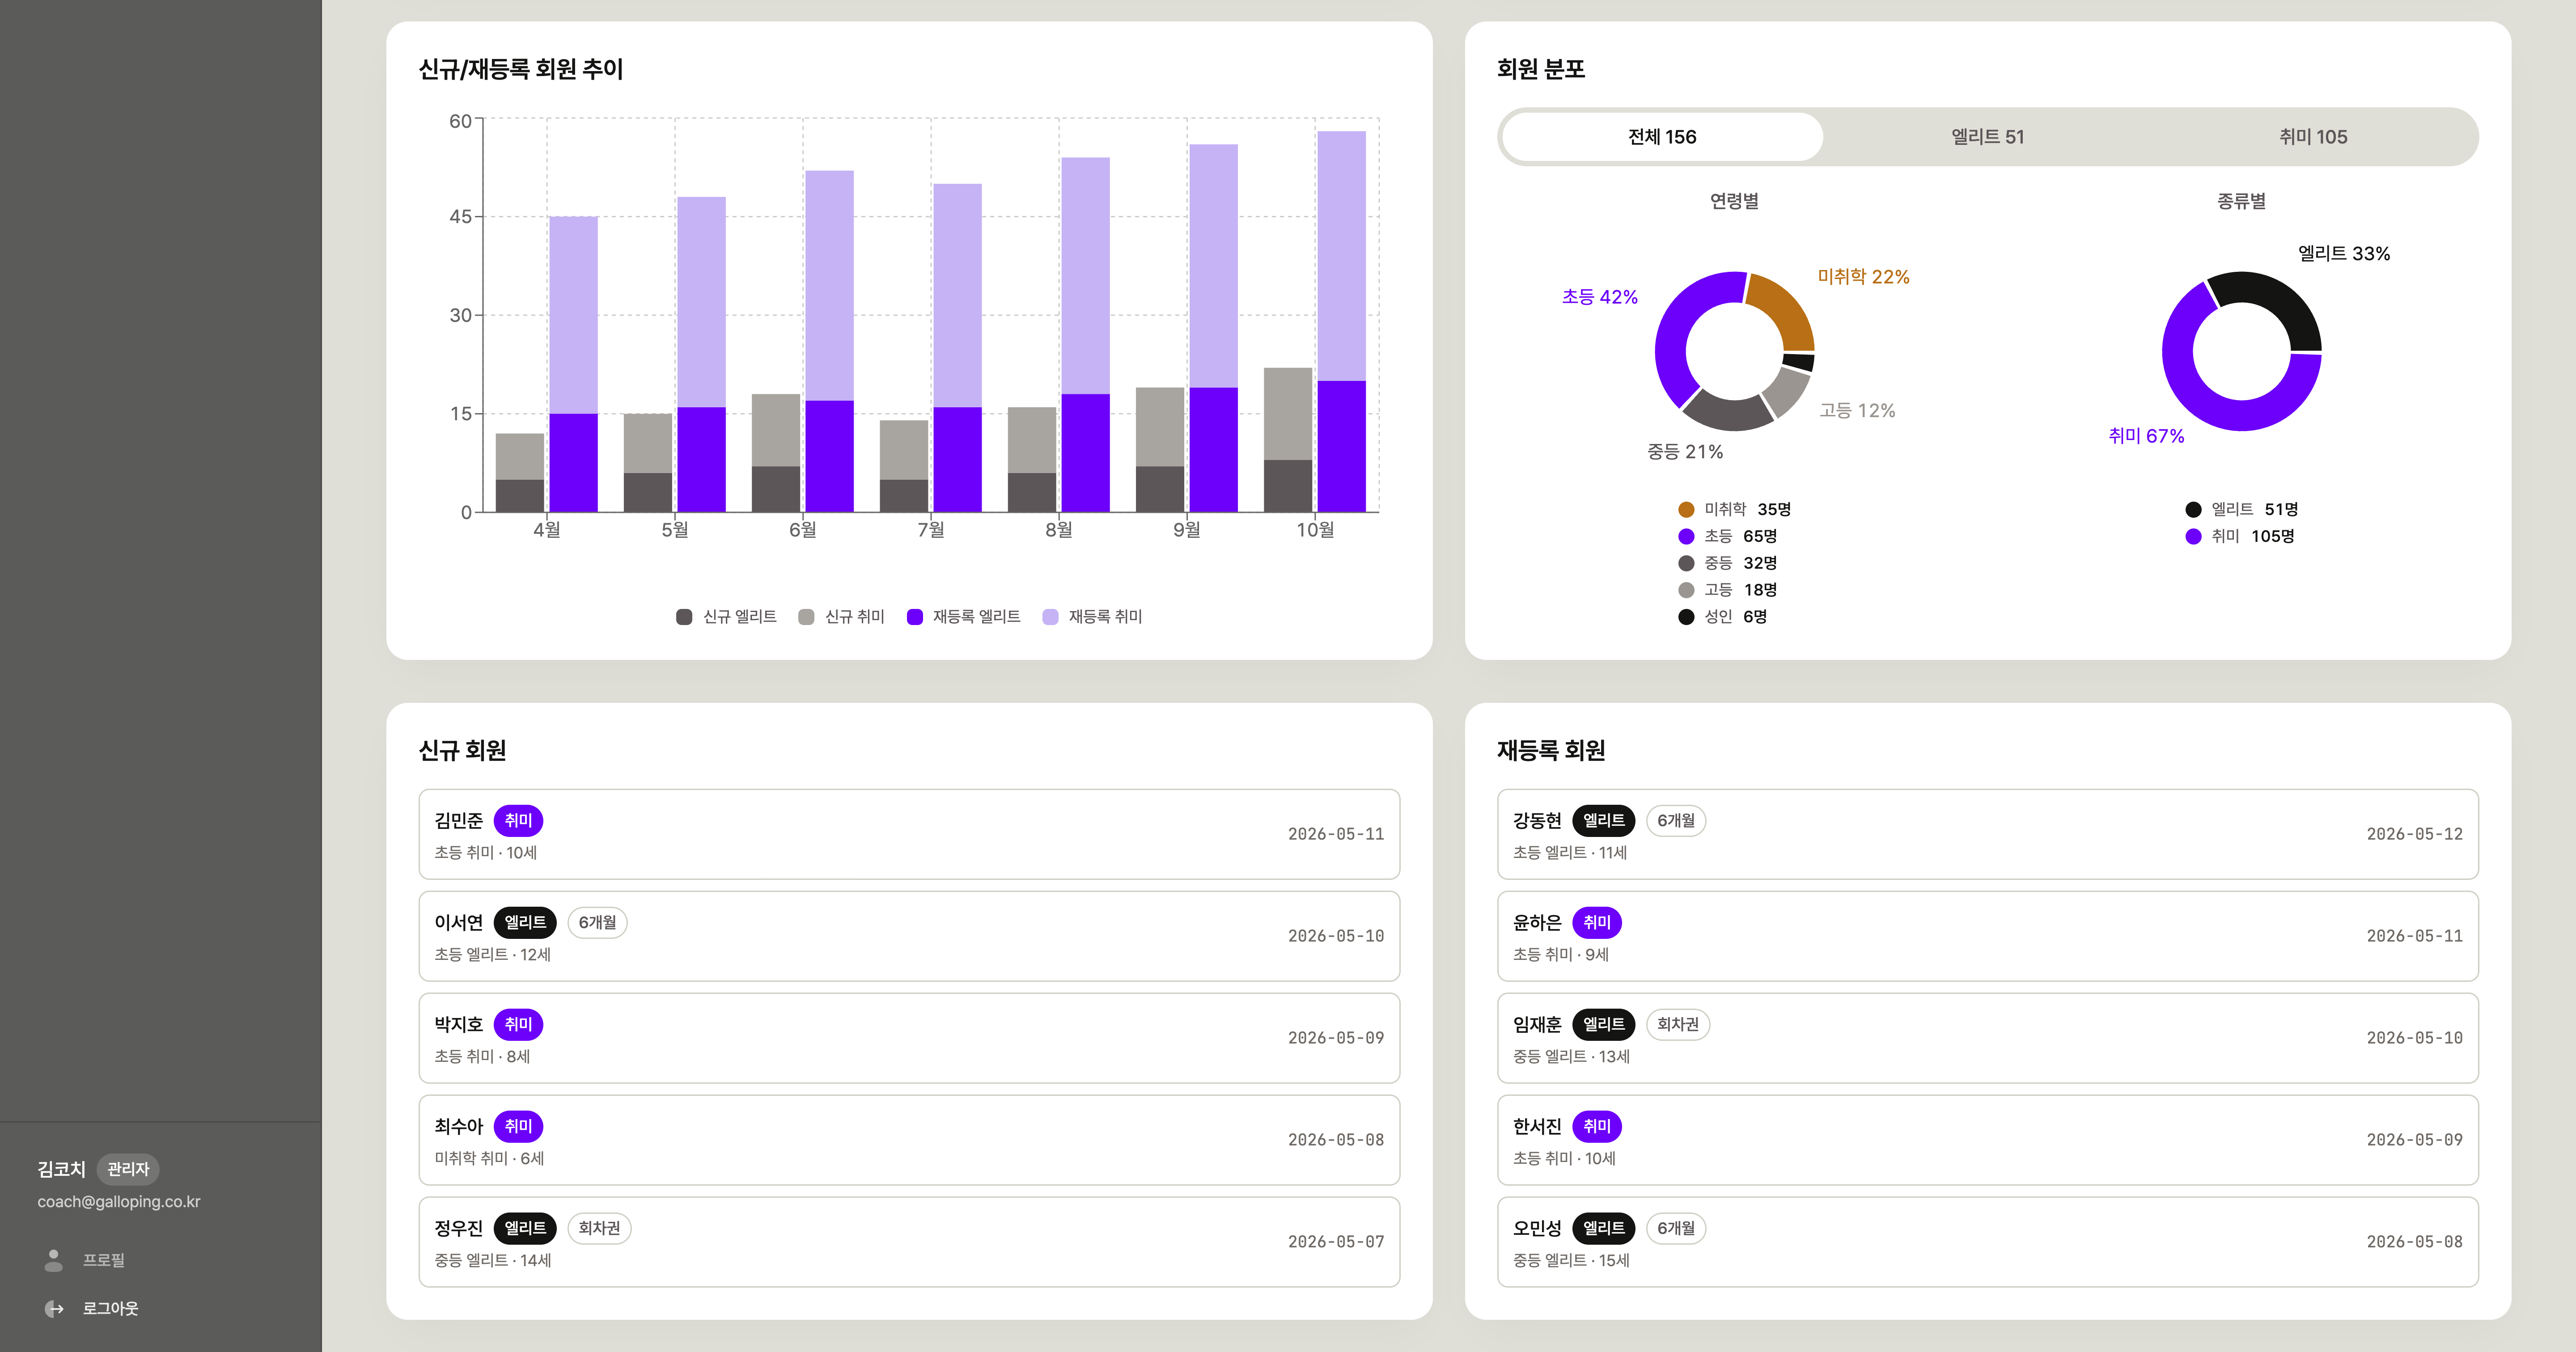Open new member 최수아 row
The width and height of the screenshot is (2576, 1352).
tap(909, 1140)
